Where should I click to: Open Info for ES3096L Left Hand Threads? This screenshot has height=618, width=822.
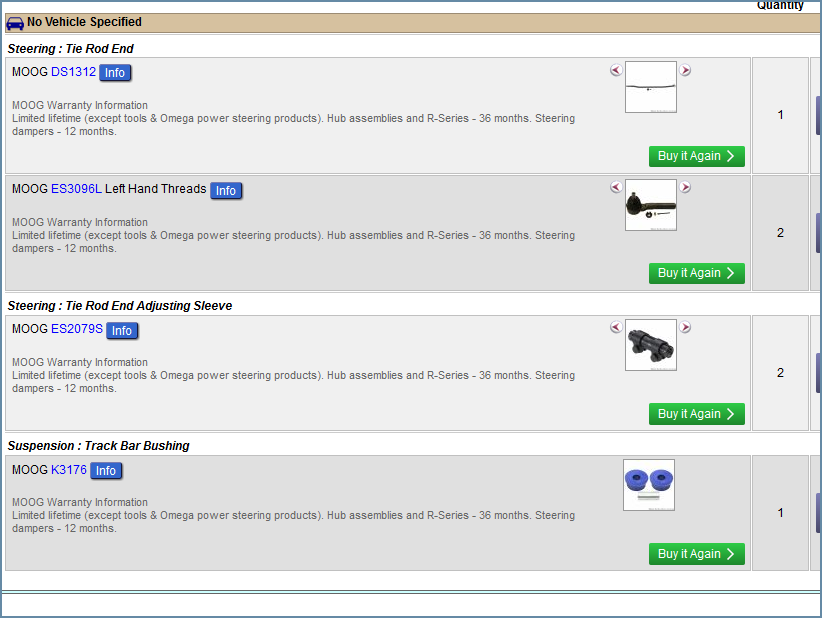tap(226, 190)
